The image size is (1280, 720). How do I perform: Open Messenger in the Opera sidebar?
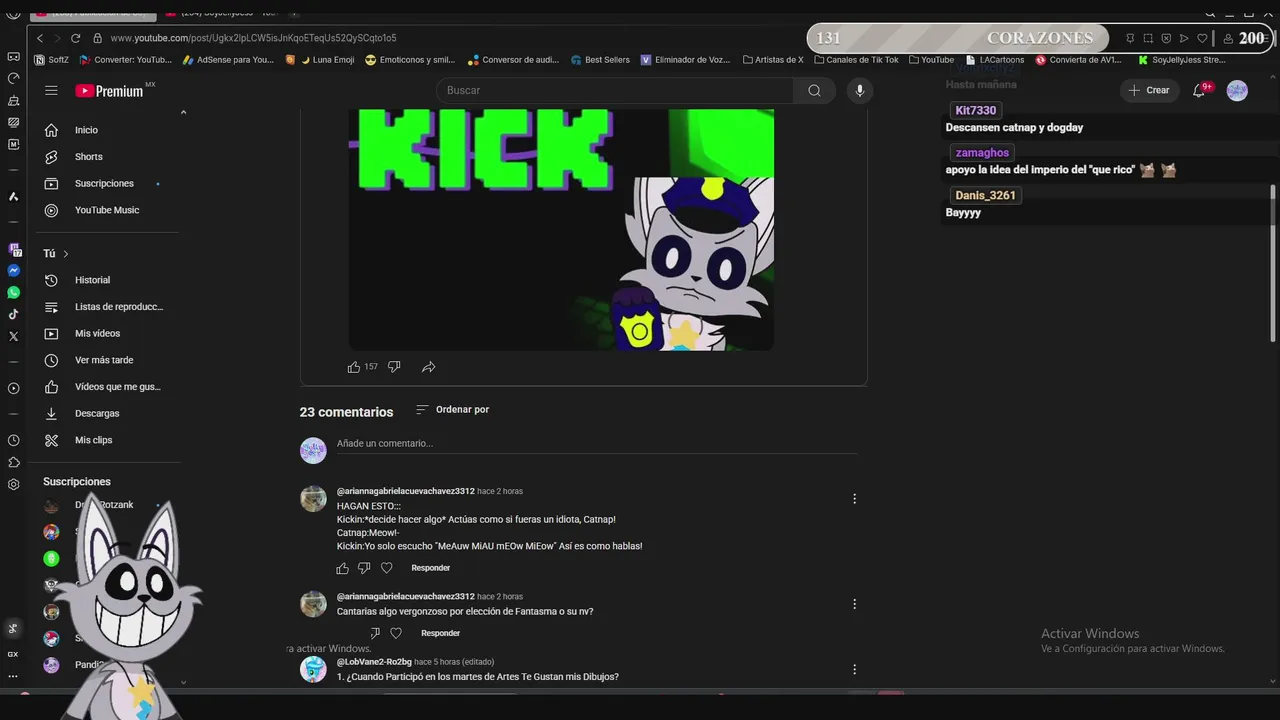(13, 271)
